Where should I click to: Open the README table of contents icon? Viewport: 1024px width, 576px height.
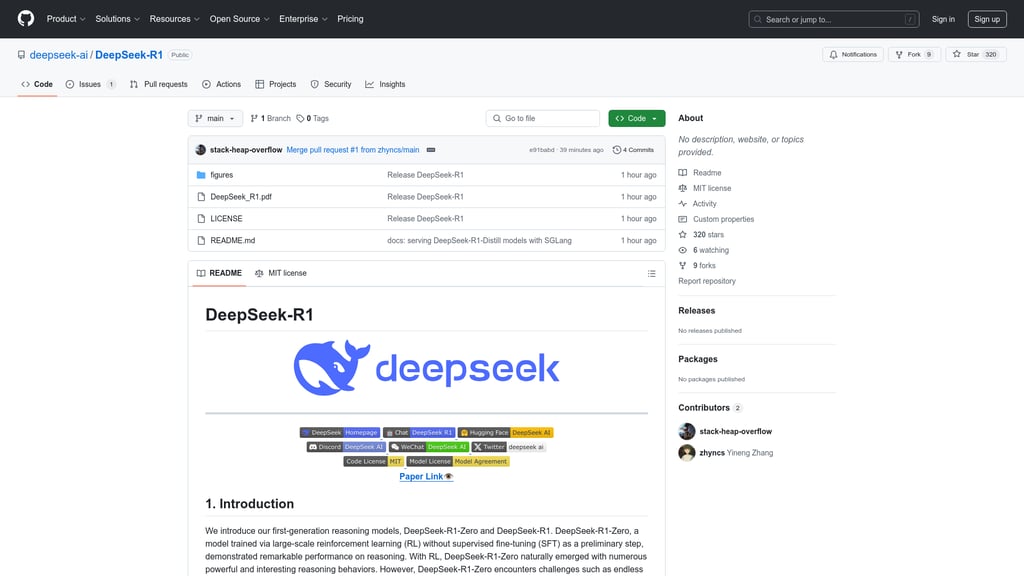click(x=651, y=272)
